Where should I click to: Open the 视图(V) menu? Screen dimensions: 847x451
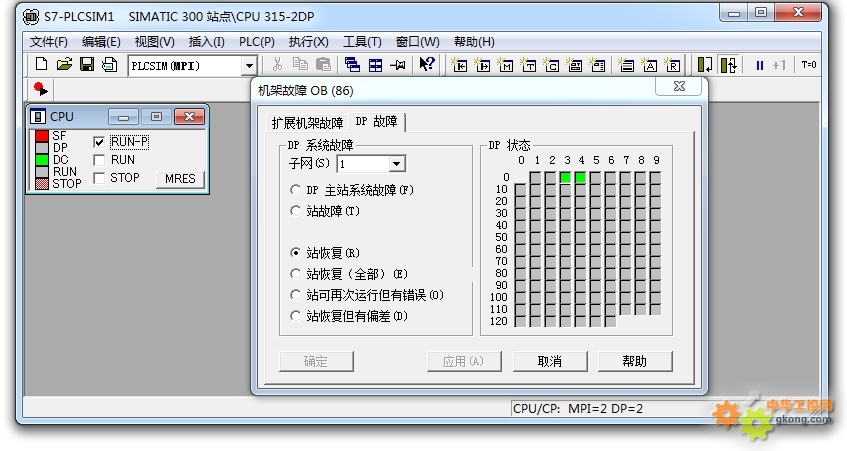click(154, 42)
